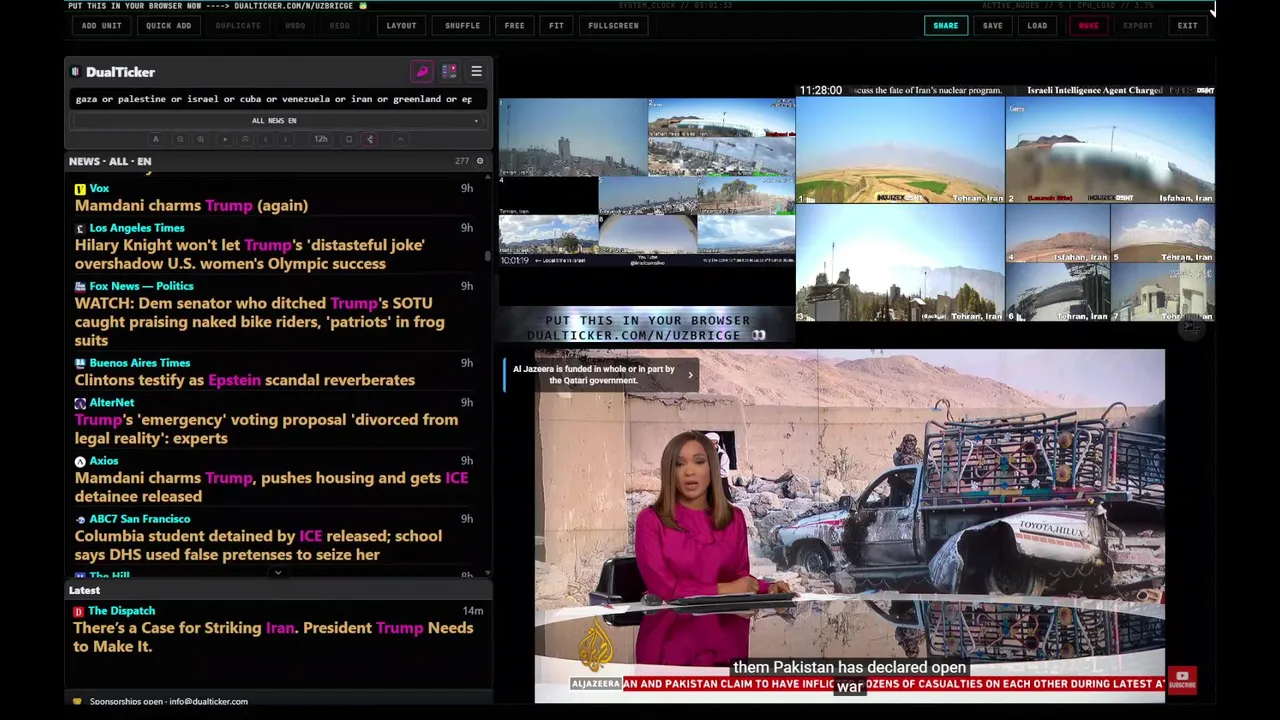Open the Fox News Dem senator headline

pos(259,322)
